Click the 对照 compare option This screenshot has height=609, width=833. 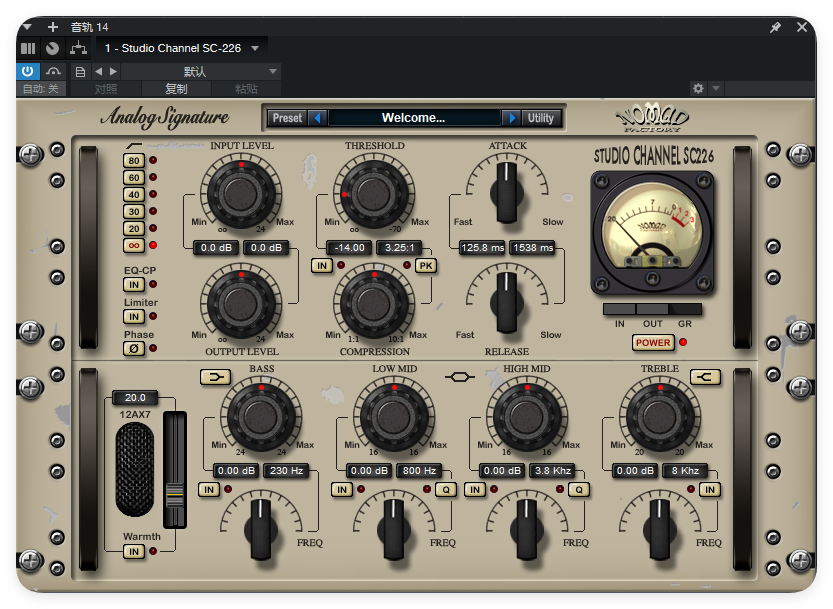[x=106, y=89]
